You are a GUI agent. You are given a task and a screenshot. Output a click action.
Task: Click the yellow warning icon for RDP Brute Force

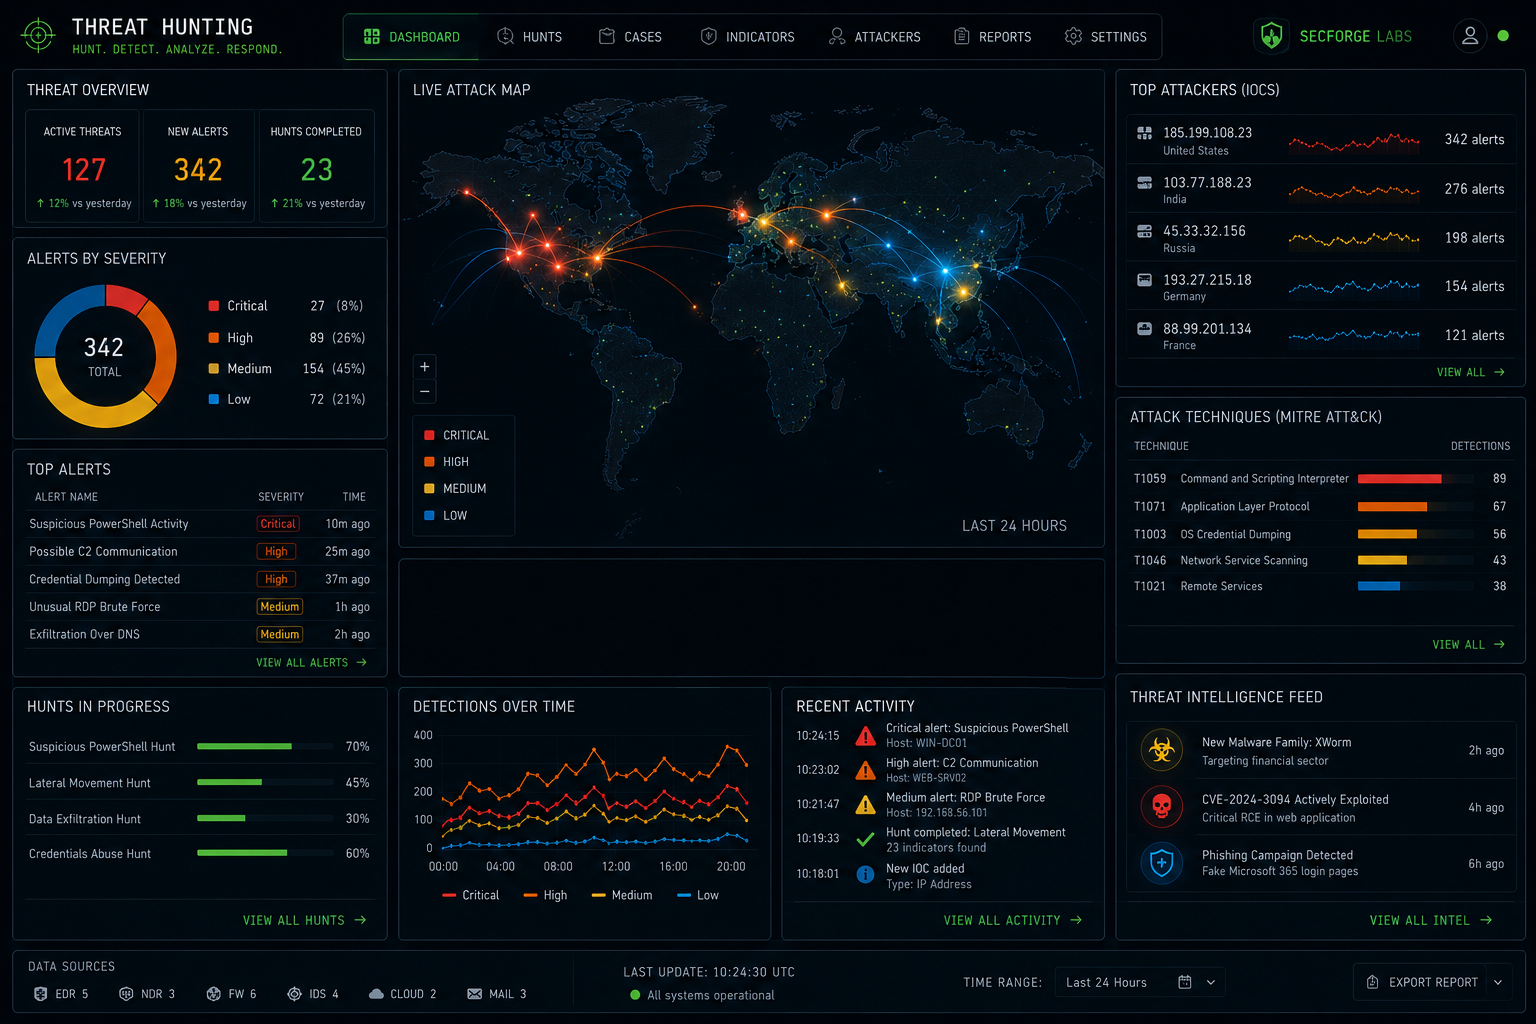pyautogui.click(x=865, y=805)
